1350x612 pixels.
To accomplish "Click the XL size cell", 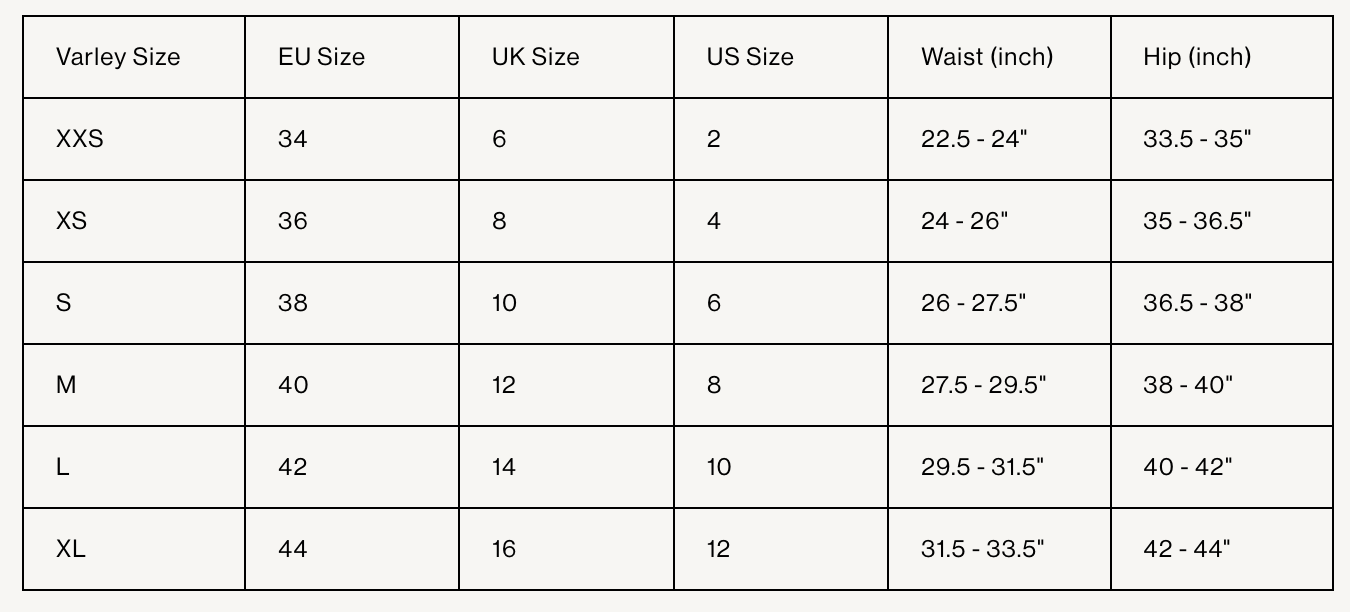I will (134, 549).
